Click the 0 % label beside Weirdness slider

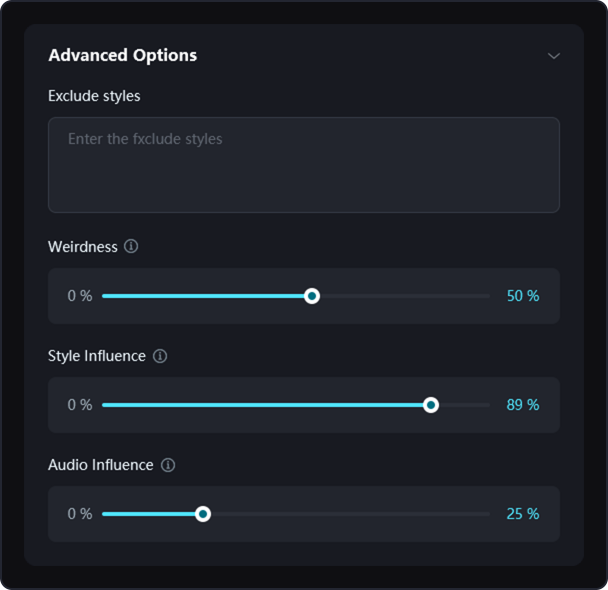(80, 296)
